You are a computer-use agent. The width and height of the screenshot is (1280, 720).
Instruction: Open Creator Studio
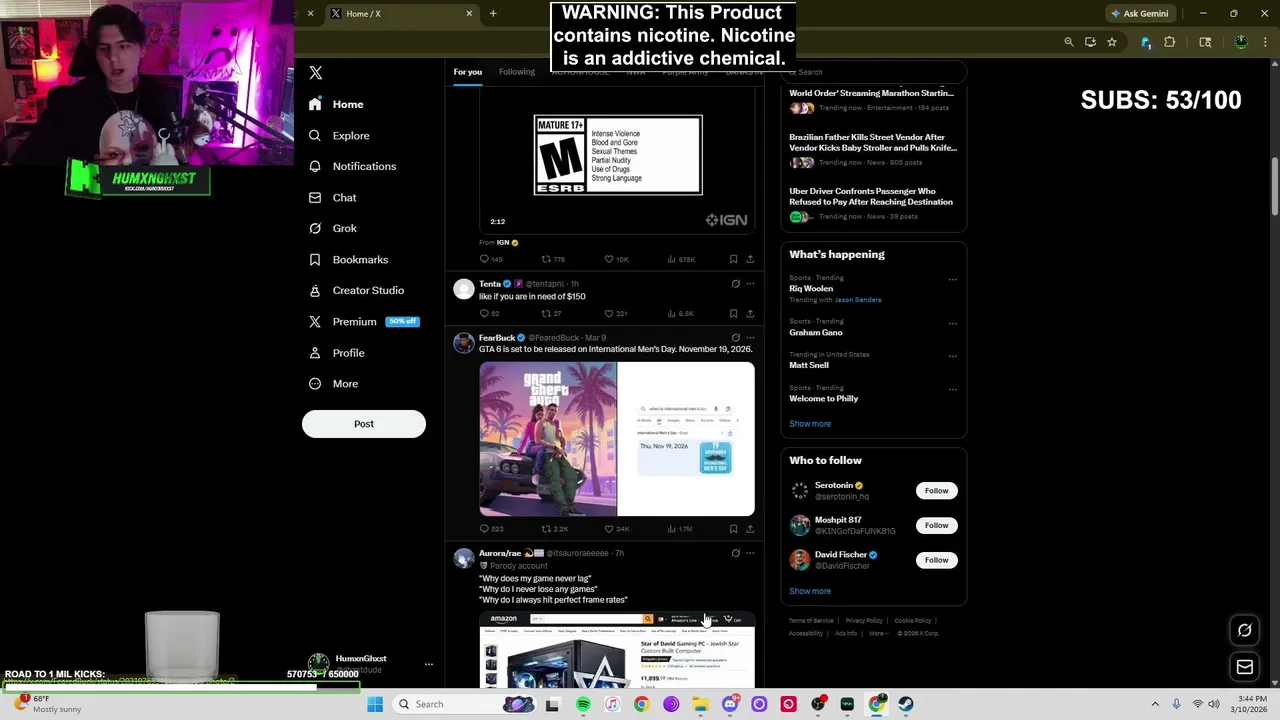[x=357, y=290]
